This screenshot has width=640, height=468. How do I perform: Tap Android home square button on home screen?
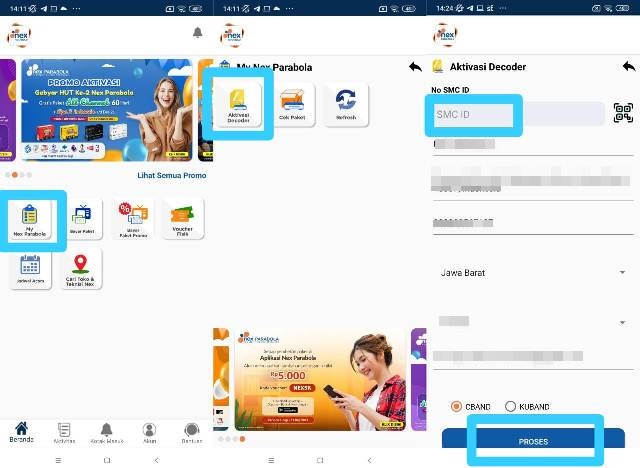(x=107, y=460)
